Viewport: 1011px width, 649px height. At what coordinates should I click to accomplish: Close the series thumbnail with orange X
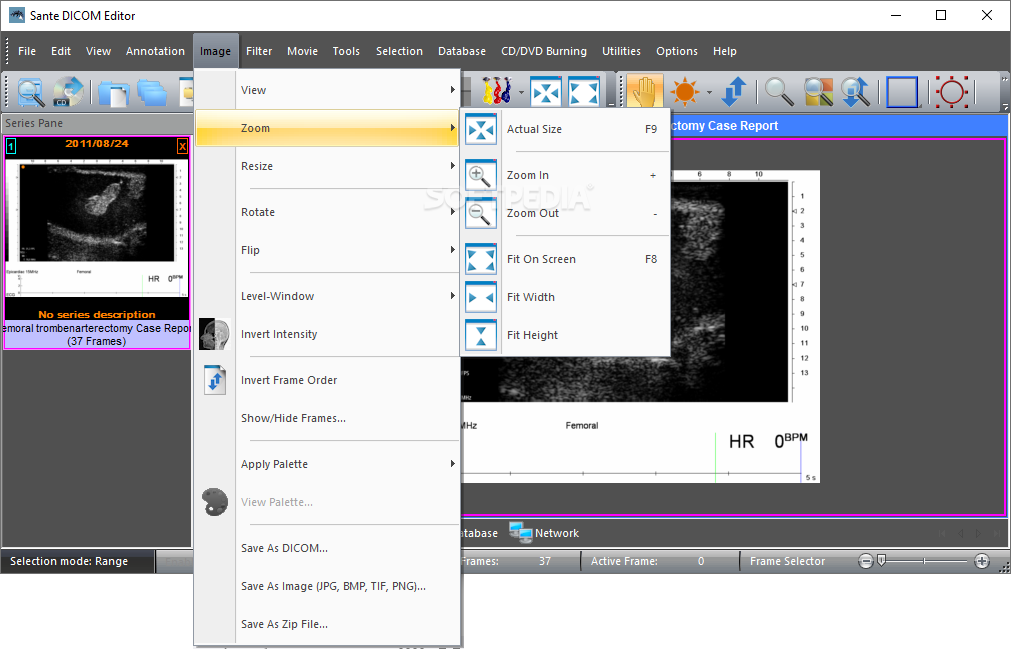point(182,146)
